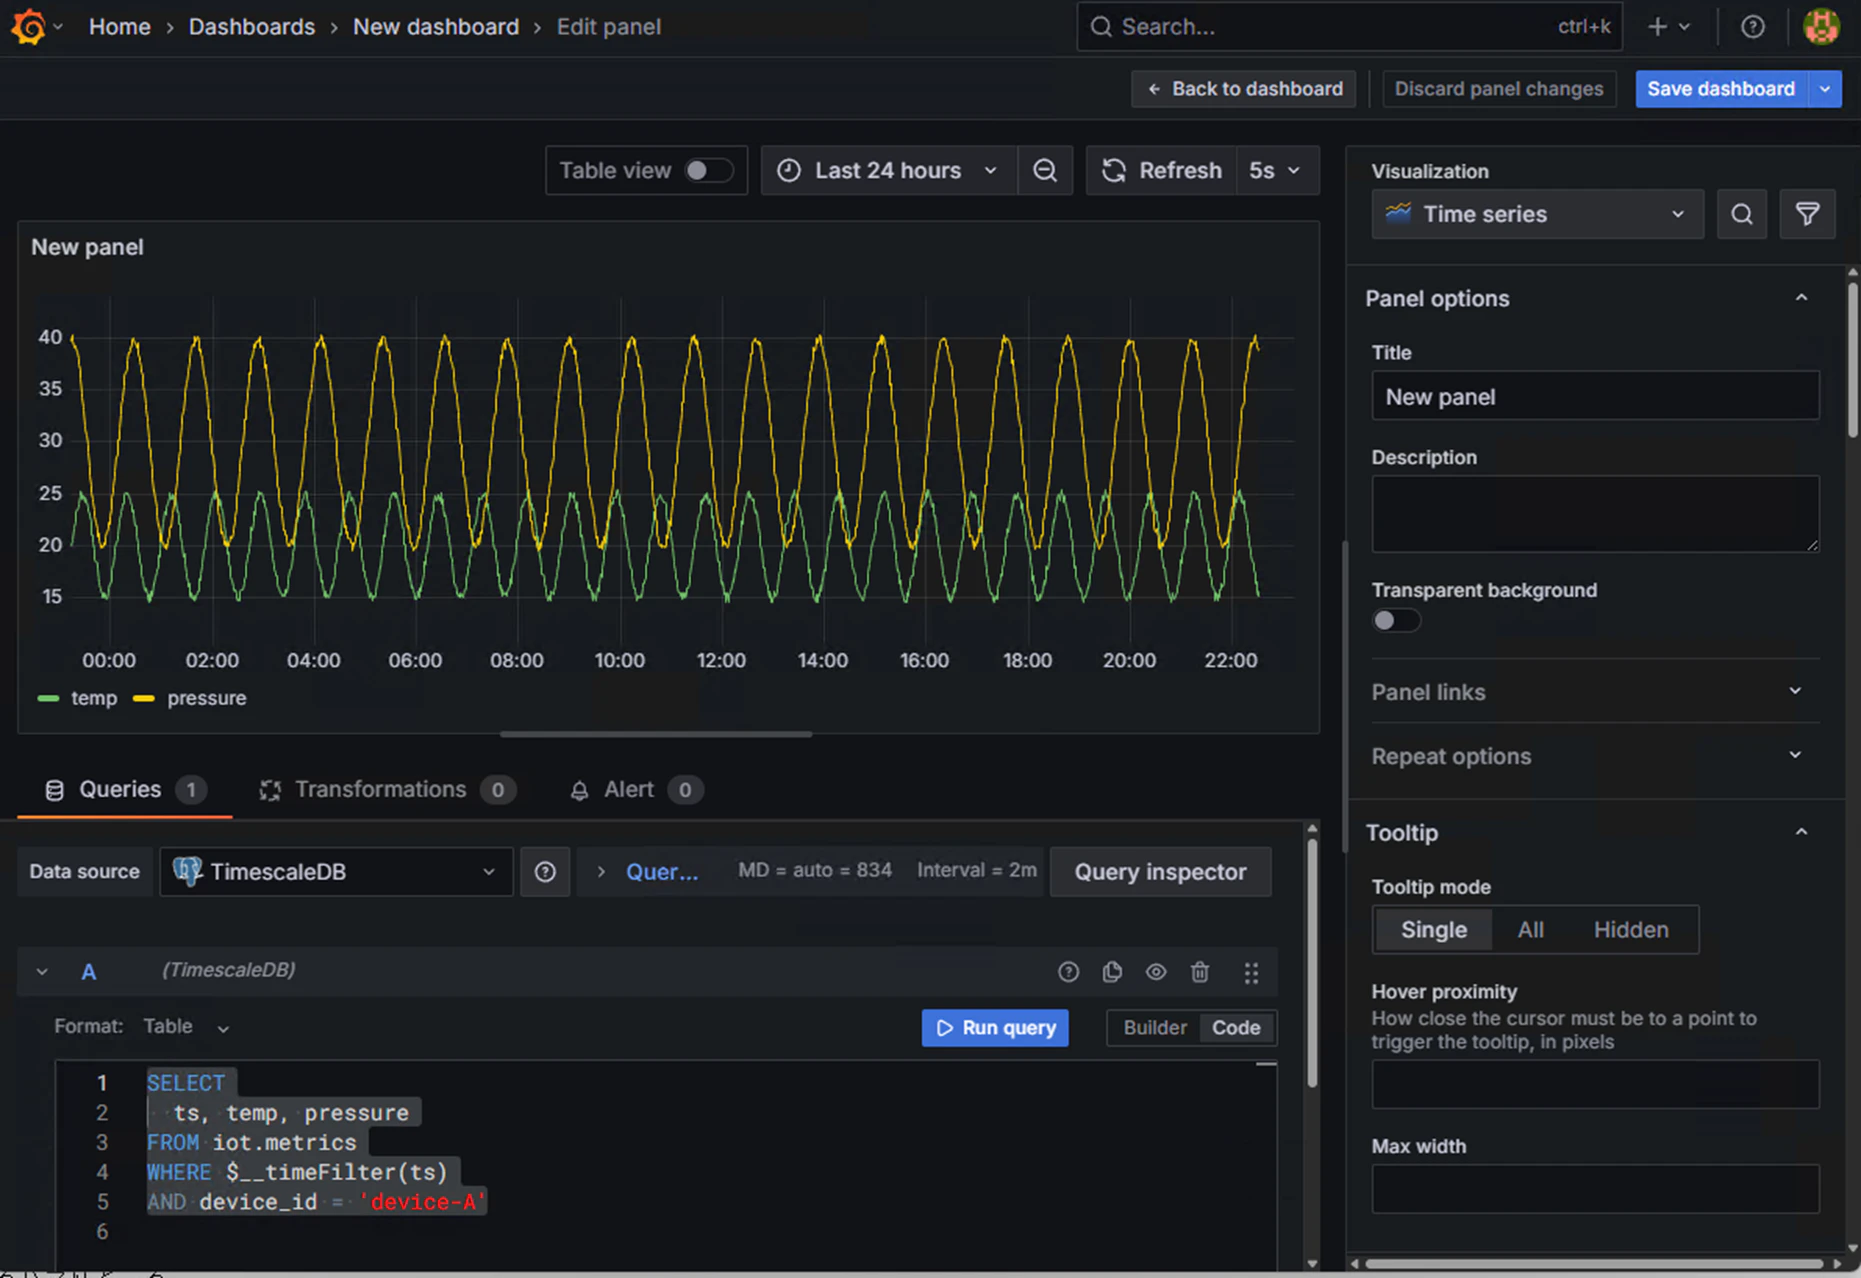Viewport: 1861px width, 1278px height.
Task: Click the filter funnel icon beside the visualization picker
Action: pos(1807,214)
